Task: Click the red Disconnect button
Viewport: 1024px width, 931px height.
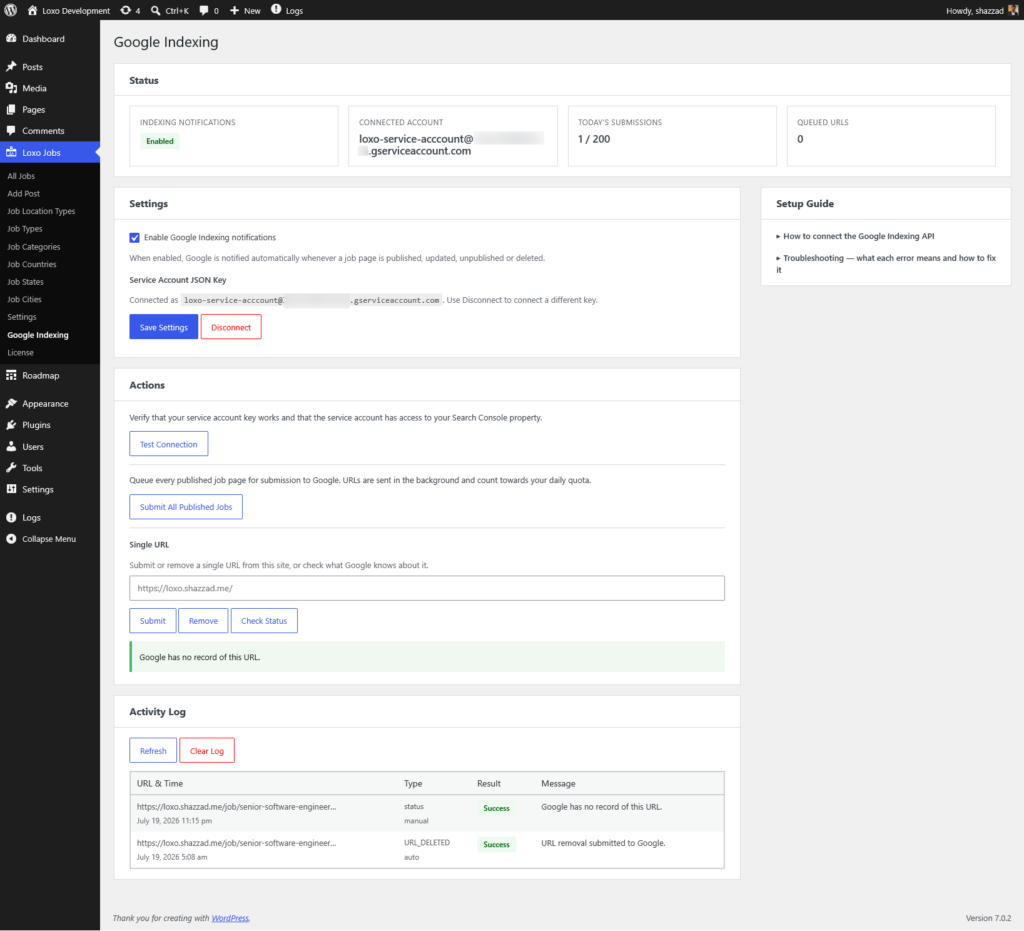Action: point(231,327)
